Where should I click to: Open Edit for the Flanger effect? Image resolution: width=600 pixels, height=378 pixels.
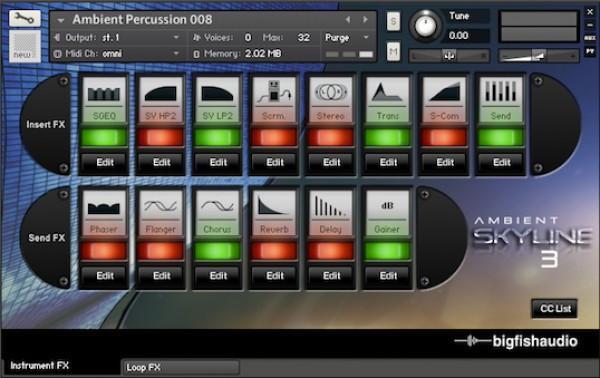tap(161, 275)
